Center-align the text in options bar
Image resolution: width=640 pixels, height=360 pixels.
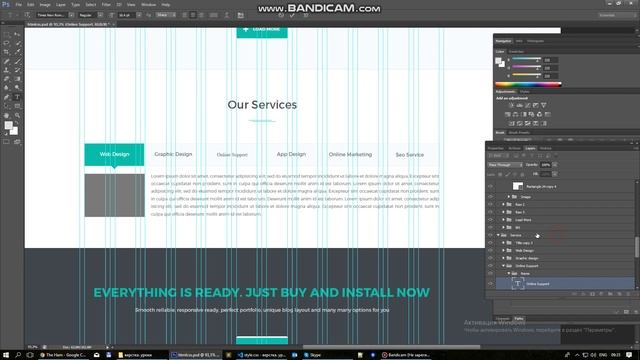tap(193, 15)
